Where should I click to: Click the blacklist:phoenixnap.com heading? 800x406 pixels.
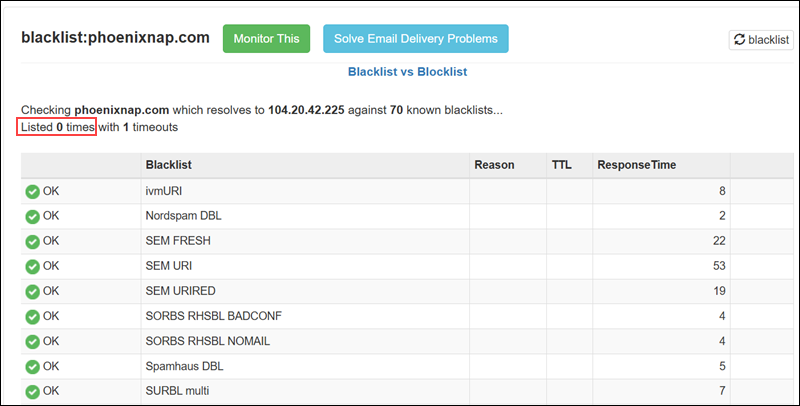[115, 38]
